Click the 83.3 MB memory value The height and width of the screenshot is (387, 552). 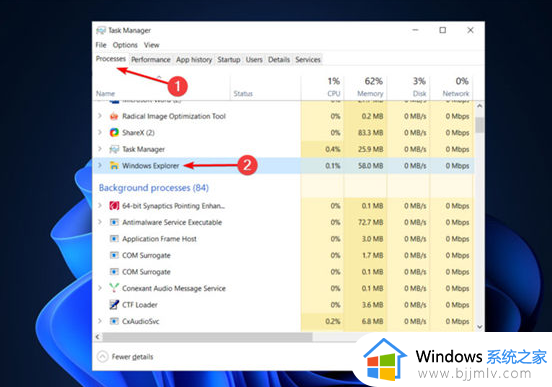[371, 133]
